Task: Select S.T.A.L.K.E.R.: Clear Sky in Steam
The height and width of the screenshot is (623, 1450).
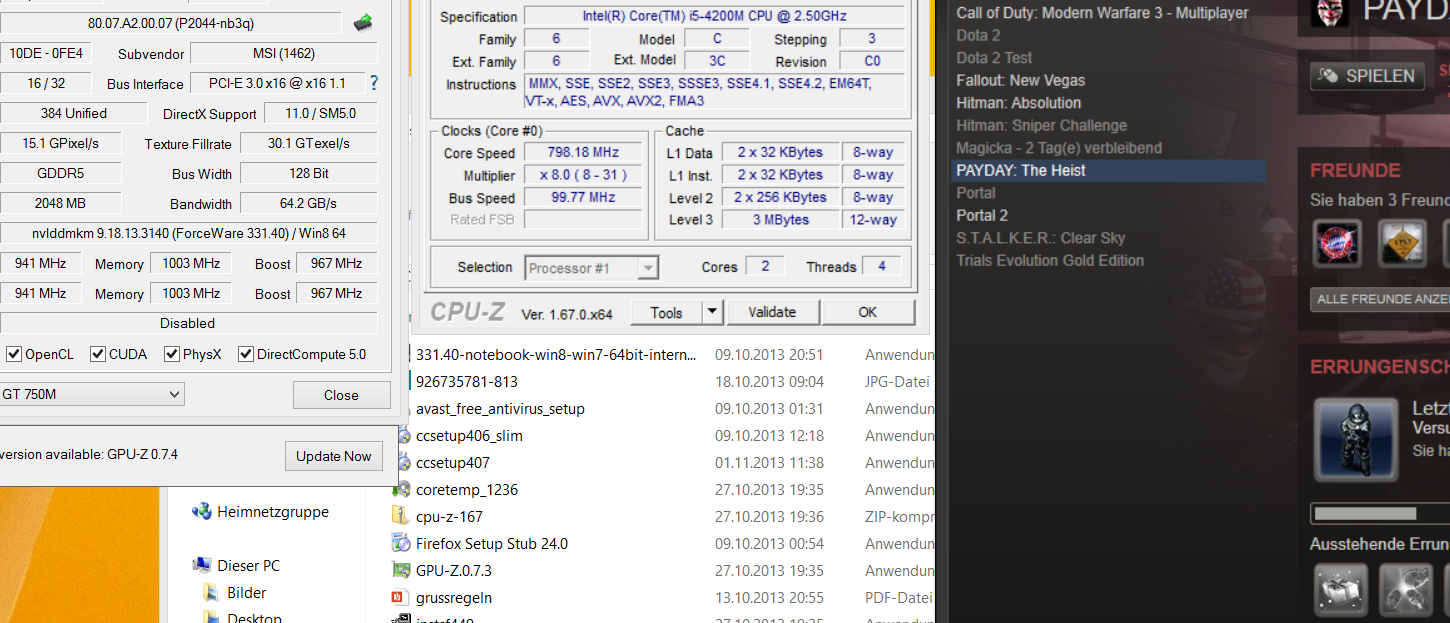Action: tap(1041, 238)
